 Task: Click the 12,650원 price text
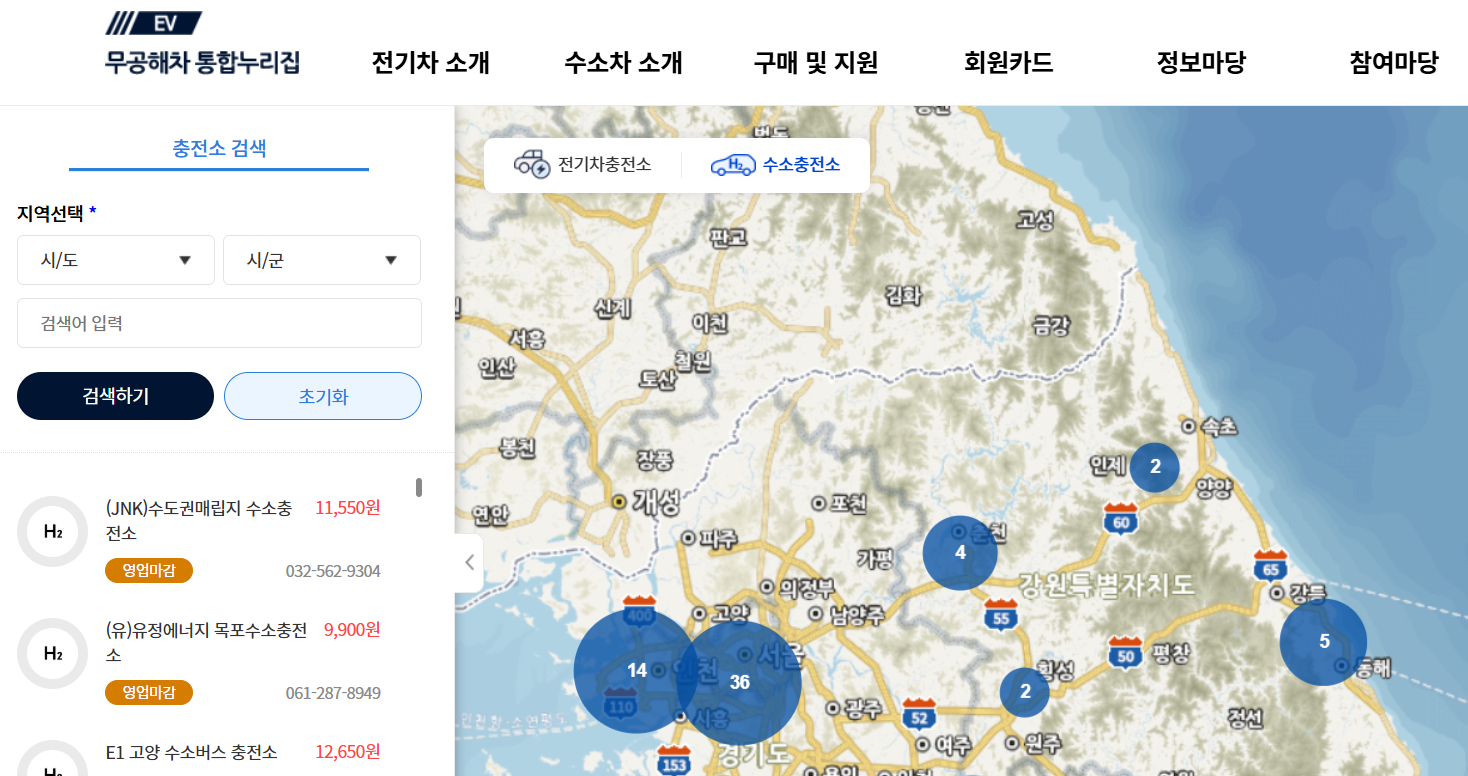coord(348,752)
